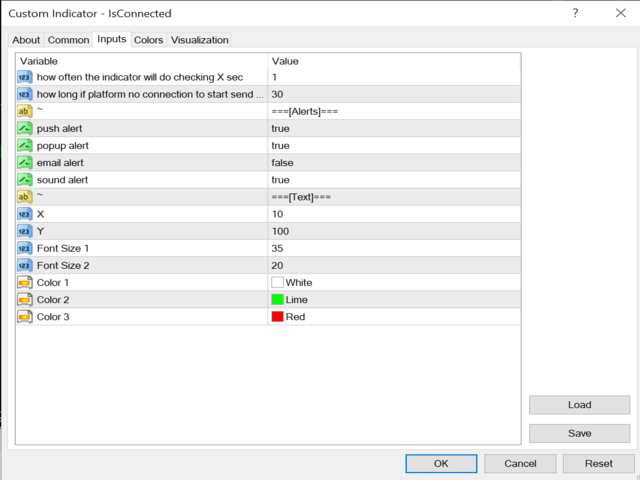Click the value 30 for no connection duration
This screenshot has width=640, height=480.
coord(277,94)
